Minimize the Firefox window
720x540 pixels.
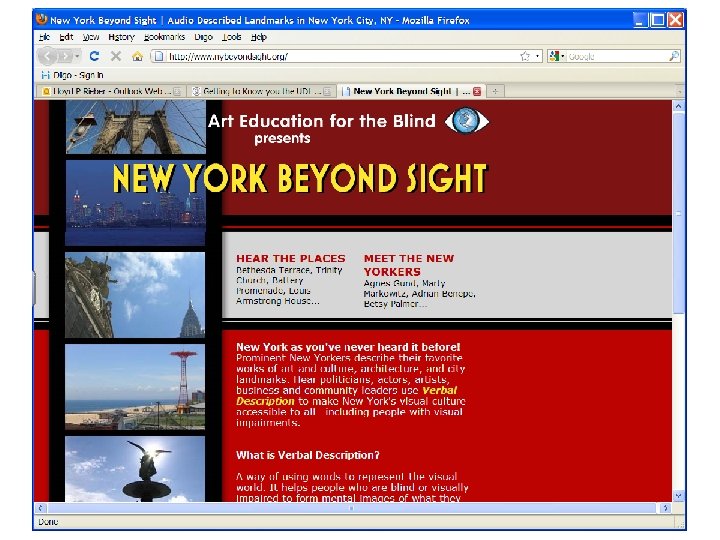(x=640, y=20)
